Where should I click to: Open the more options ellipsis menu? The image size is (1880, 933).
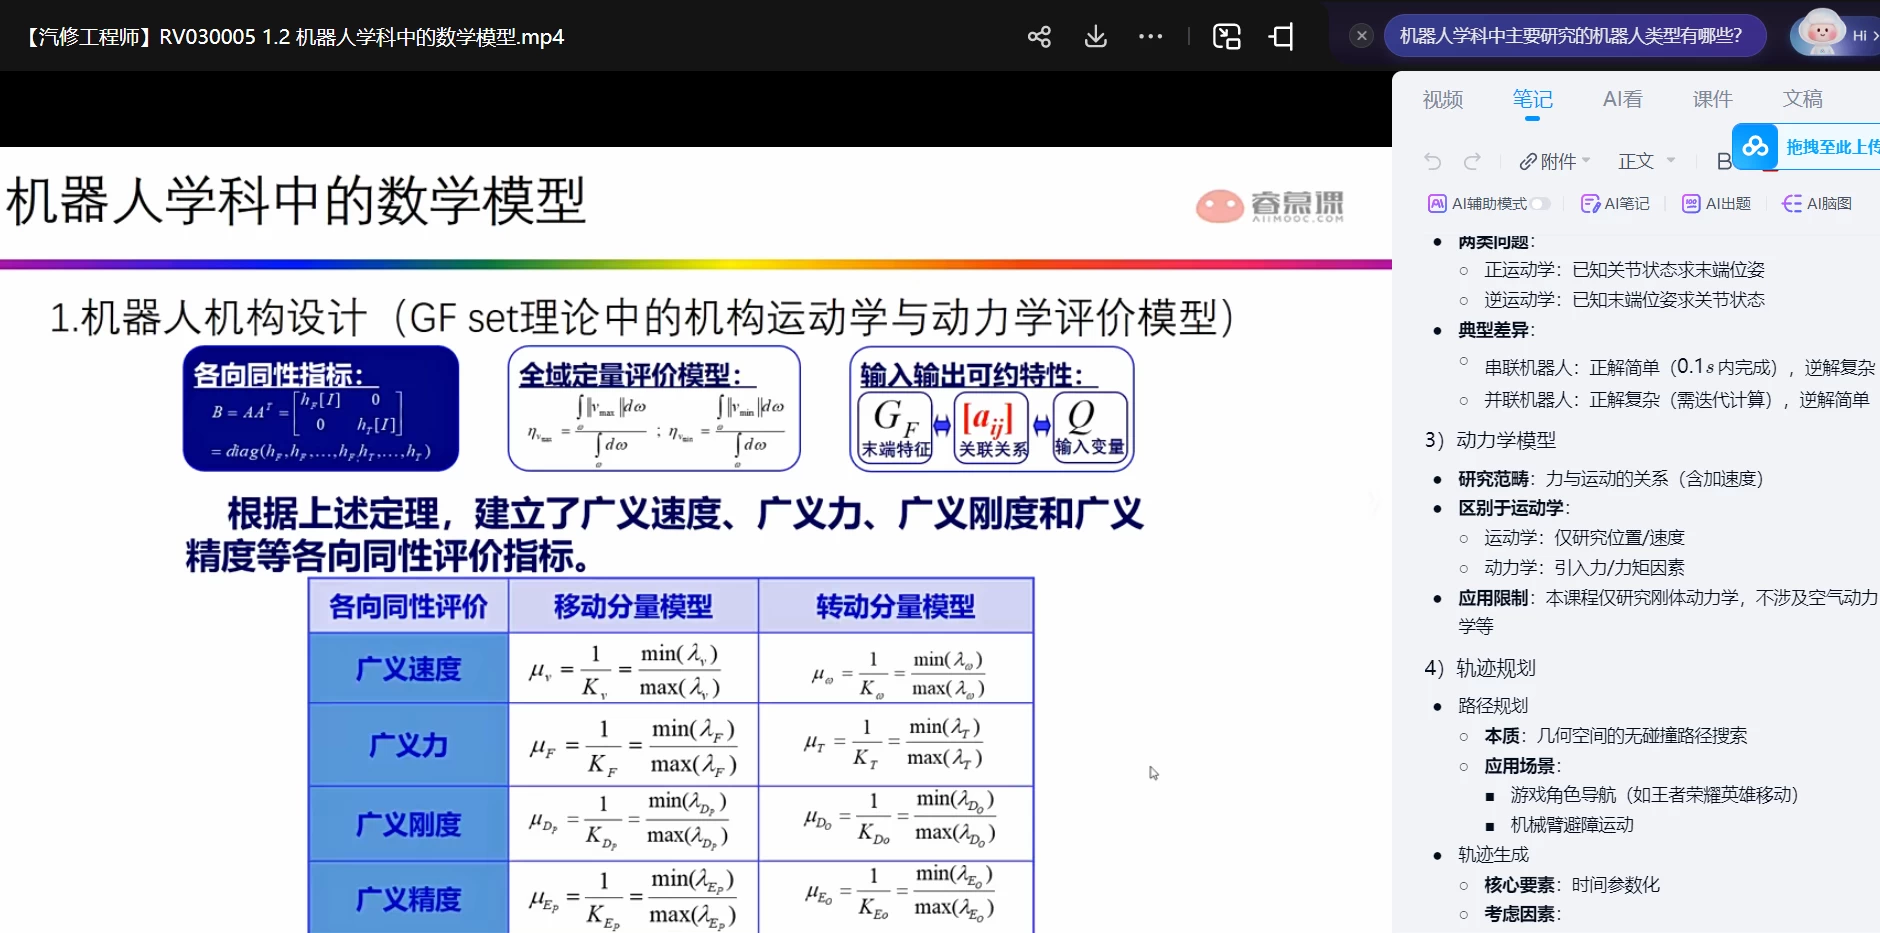click(x=1151, y=35)
